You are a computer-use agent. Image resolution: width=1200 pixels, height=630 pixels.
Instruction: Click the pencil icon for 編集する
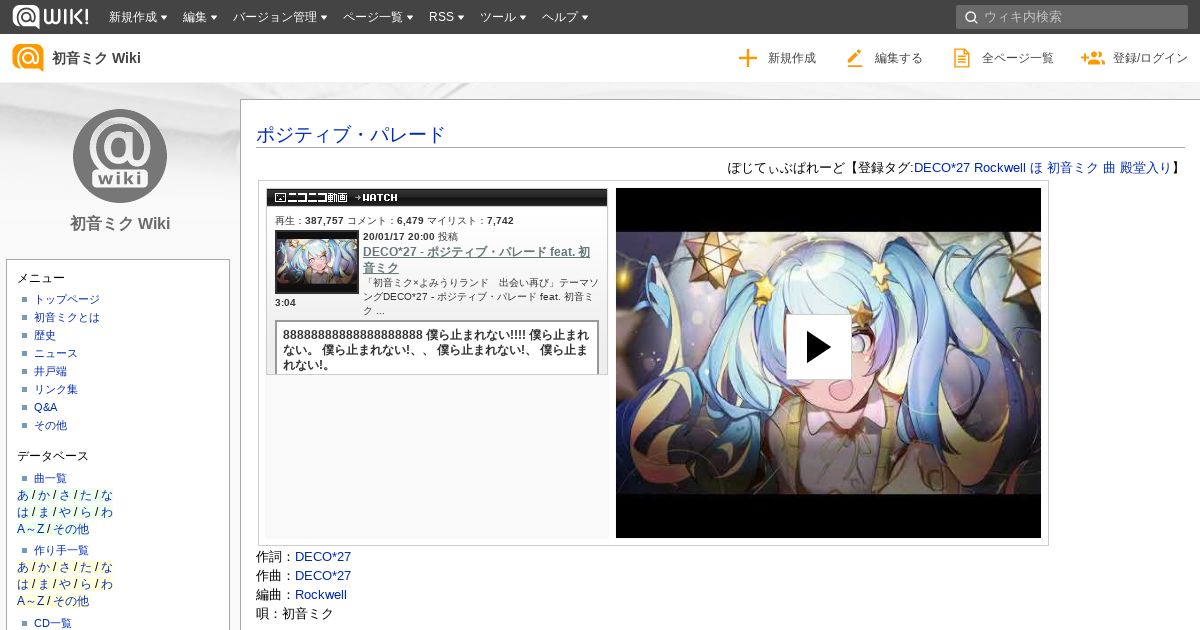[854, 58]
